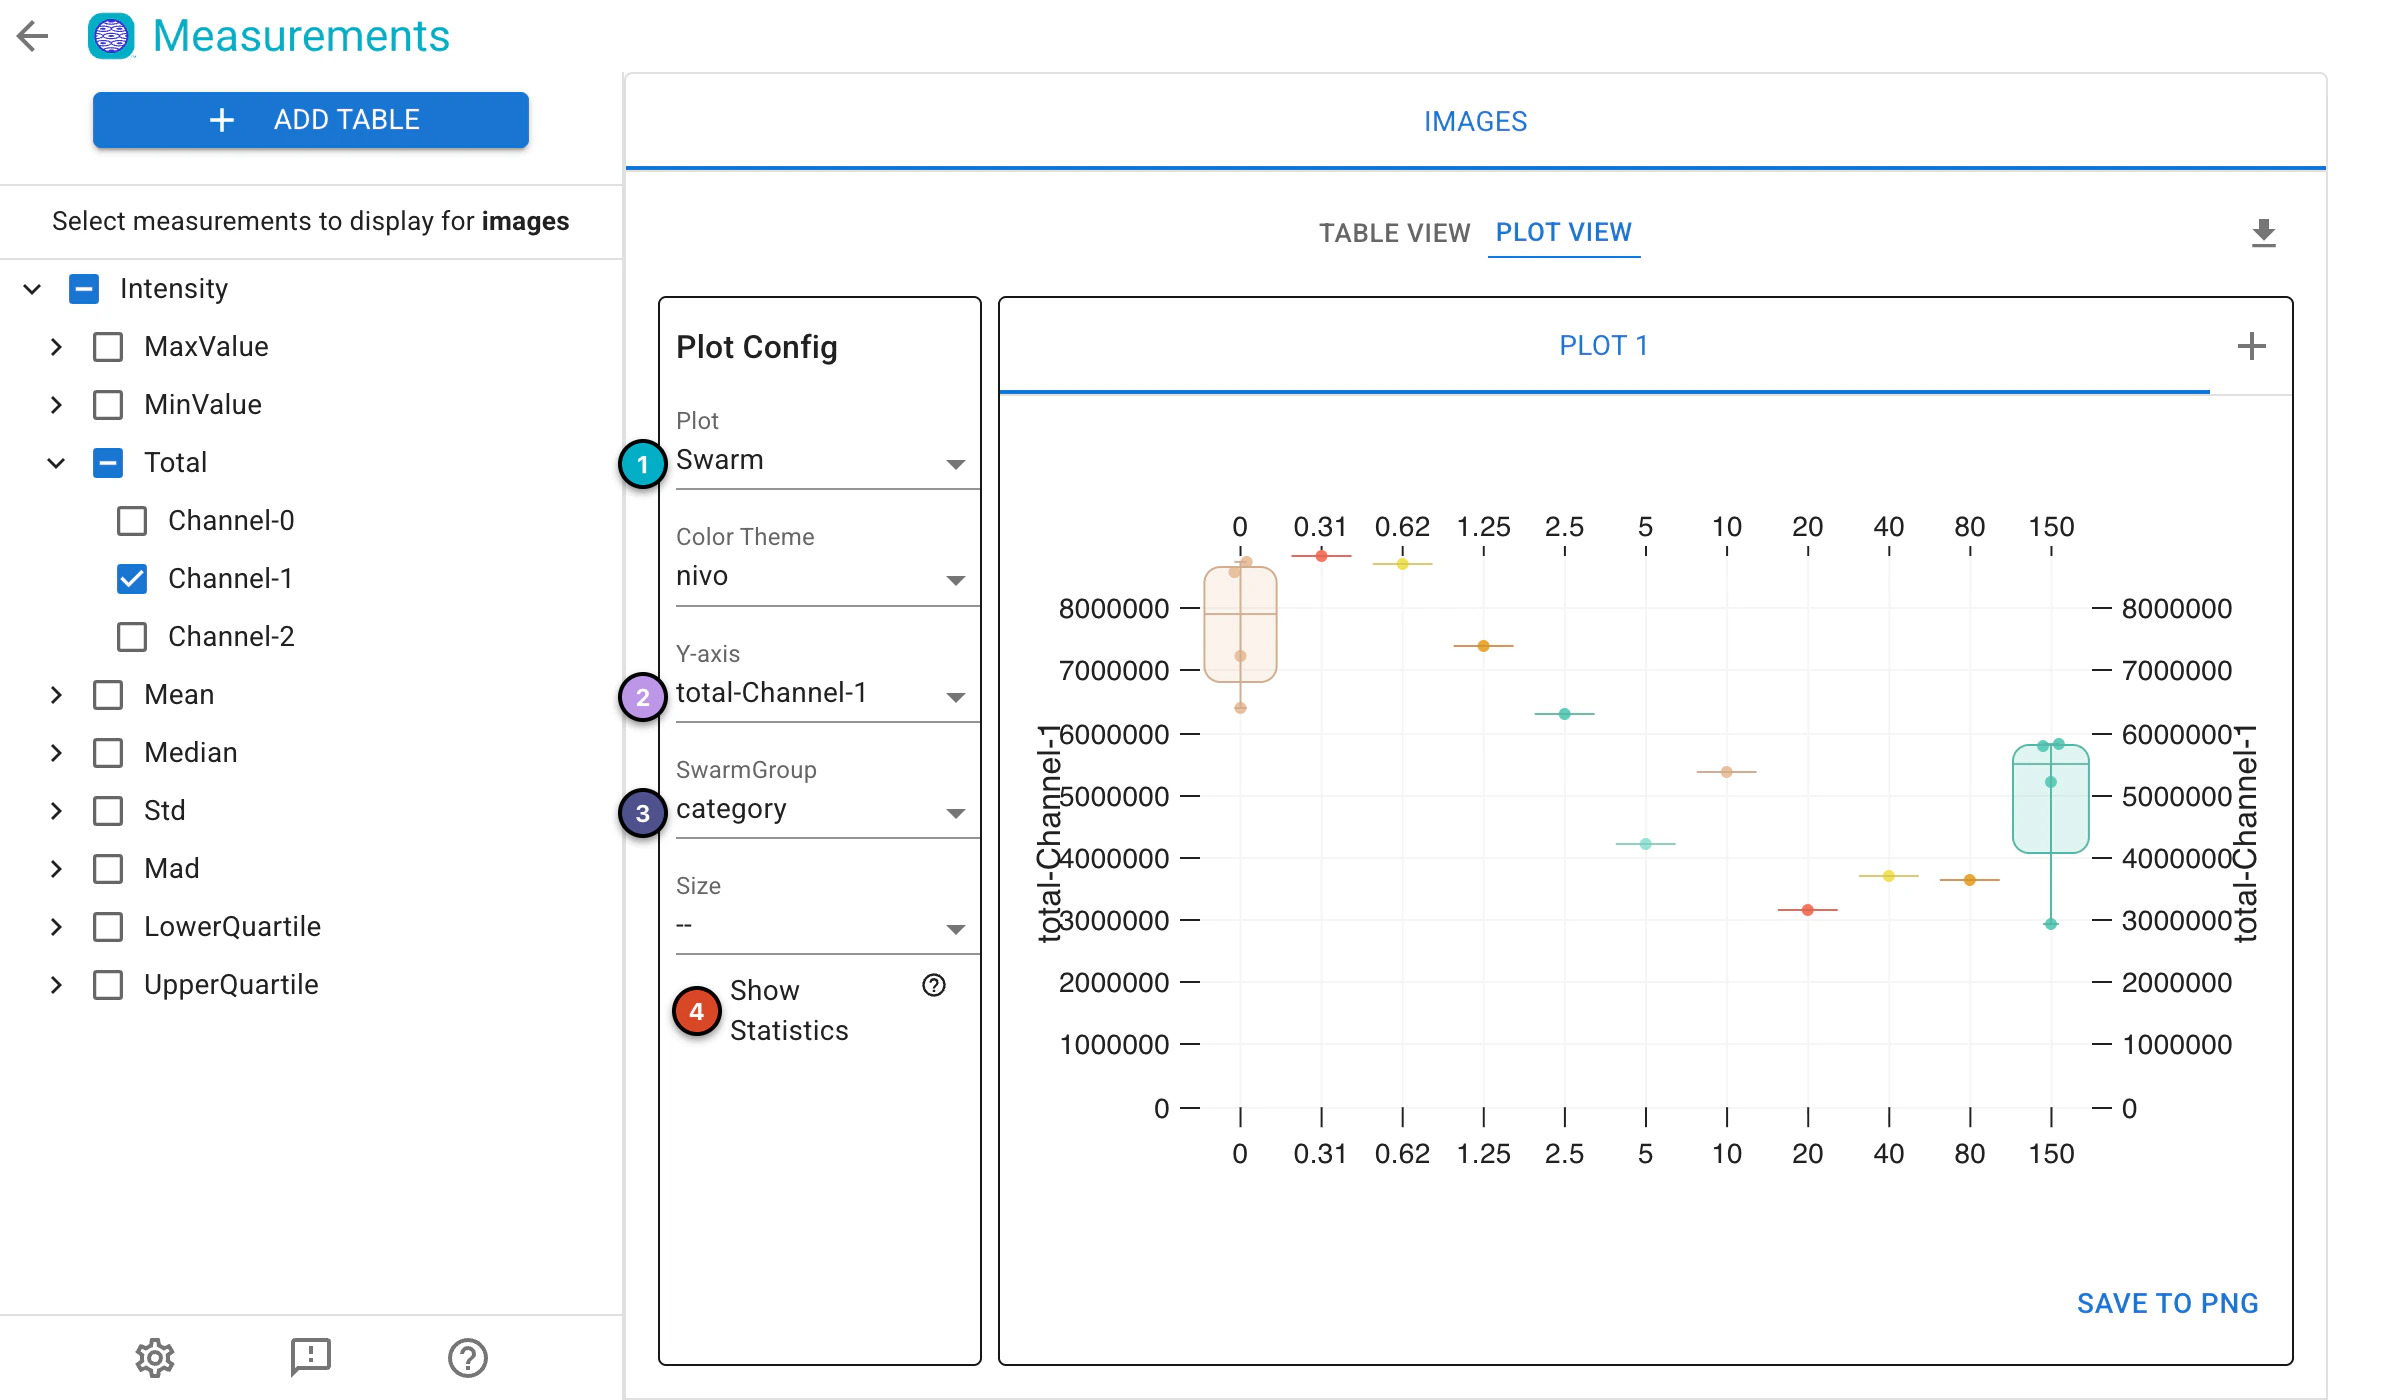The image size is (2400, 1400).
Task: Uncheck the Channel-1 checkbox
Action: coord(132,579)
